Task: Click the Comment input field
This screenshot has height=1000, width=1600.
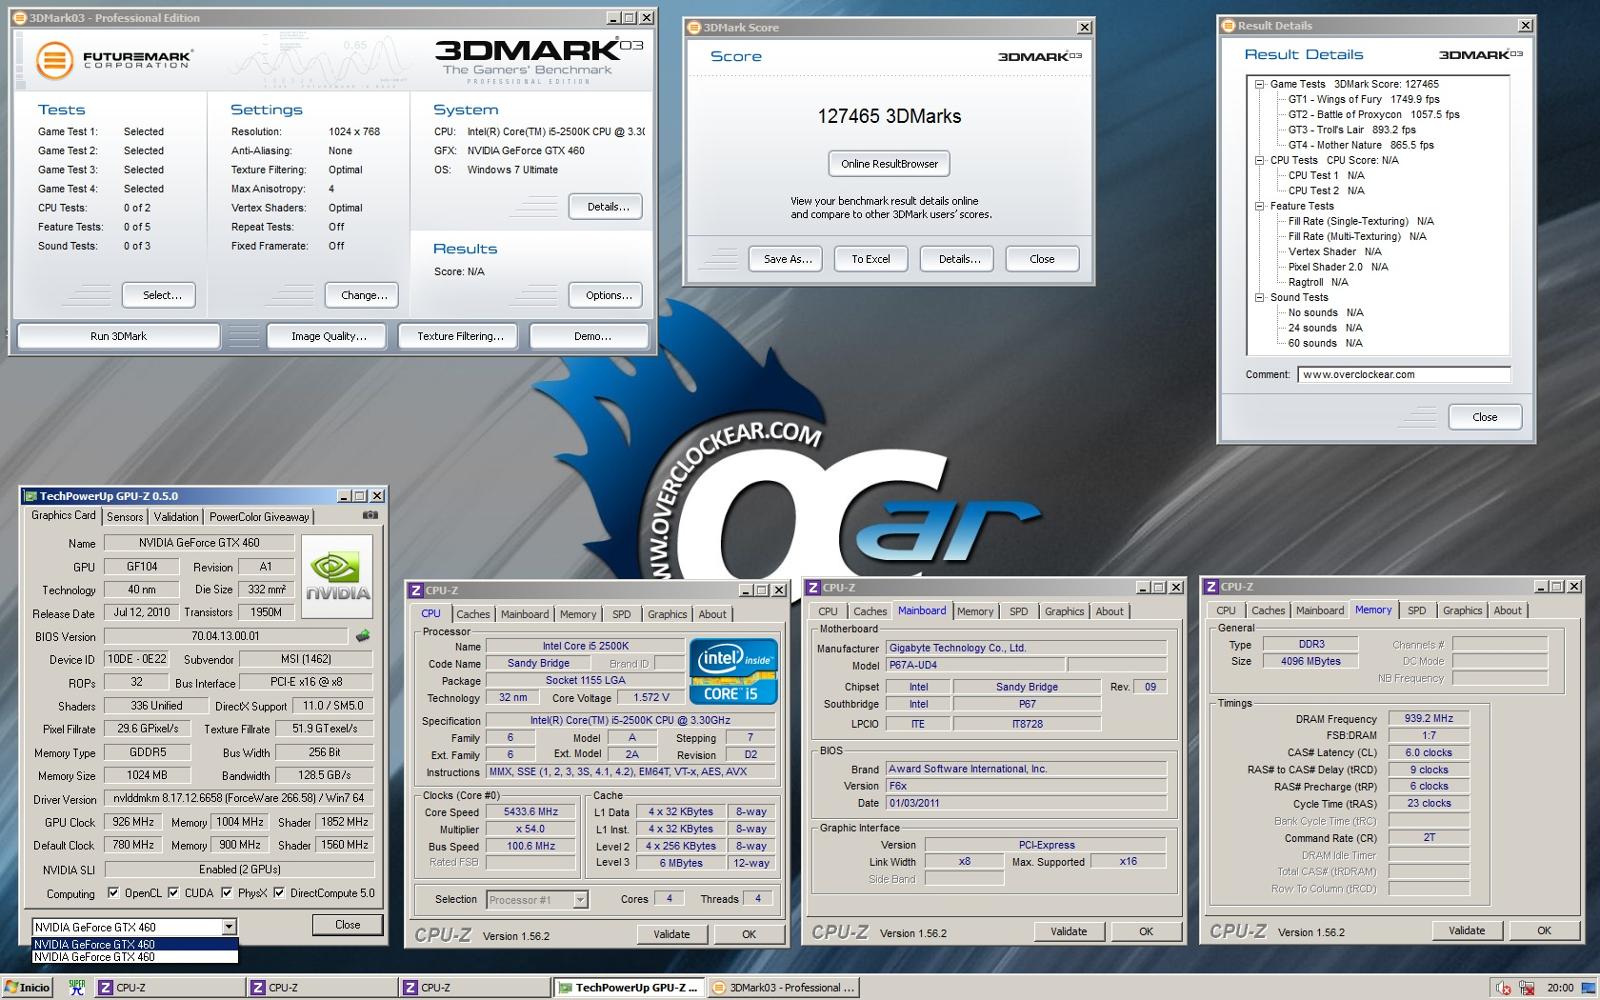Action: (1403, 375)
